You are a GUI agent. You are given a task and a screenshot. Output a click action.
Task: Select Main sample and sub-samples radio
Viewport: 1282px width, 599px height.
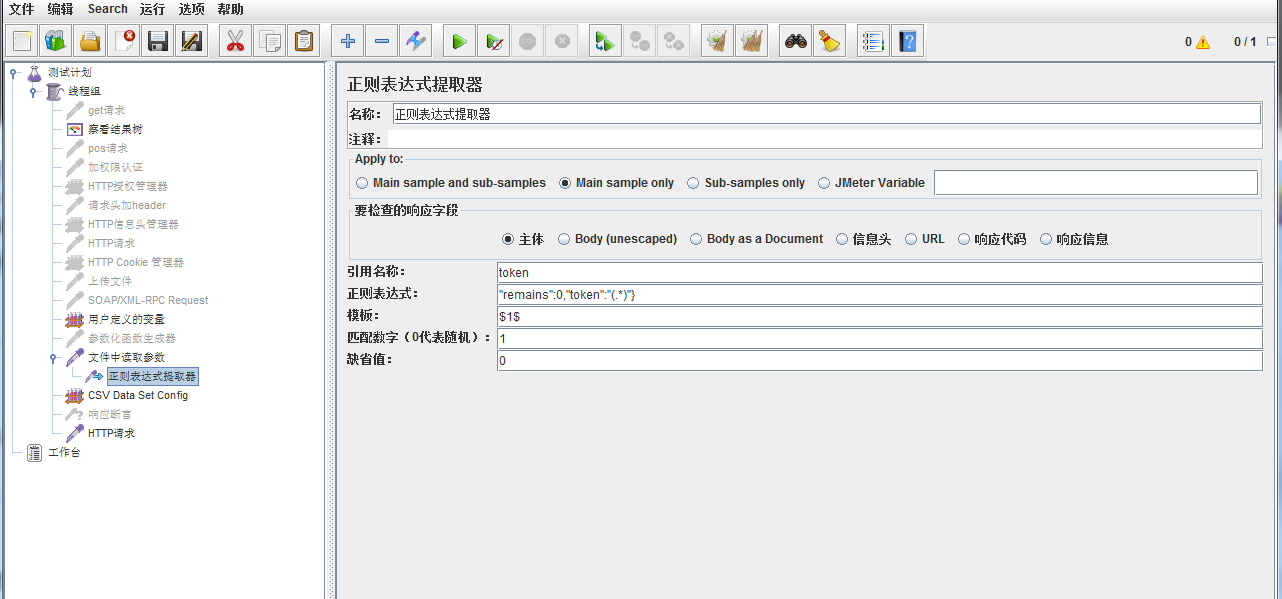point(362,183)
